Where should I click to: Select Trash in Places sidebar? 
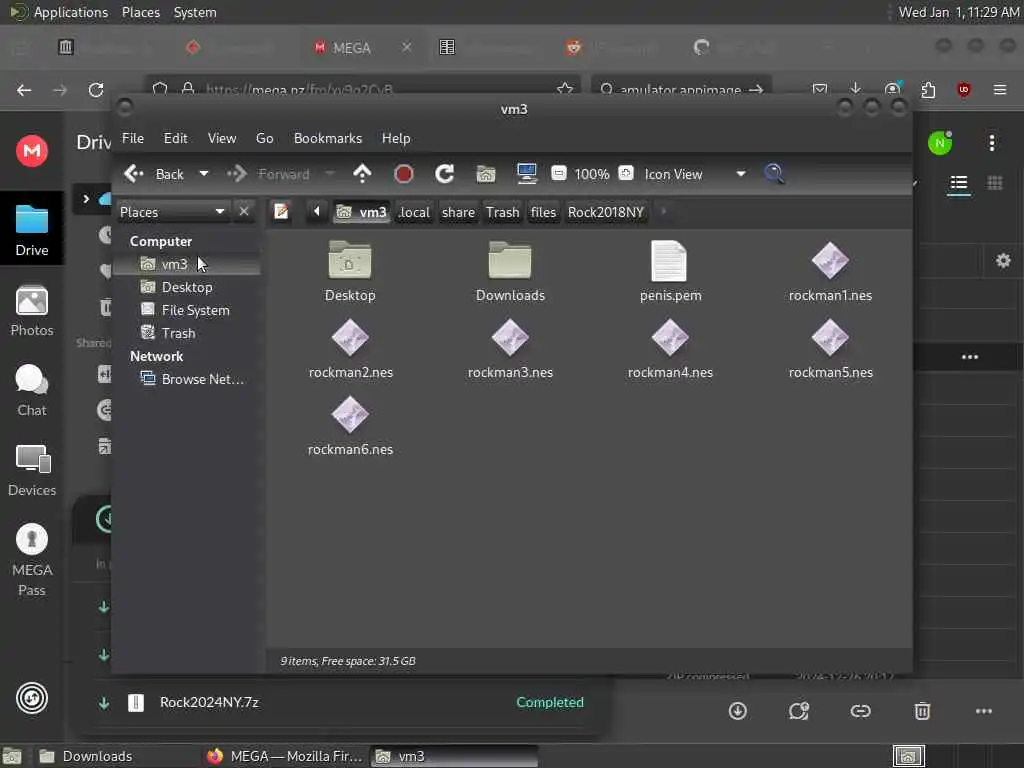click(187, 333)
